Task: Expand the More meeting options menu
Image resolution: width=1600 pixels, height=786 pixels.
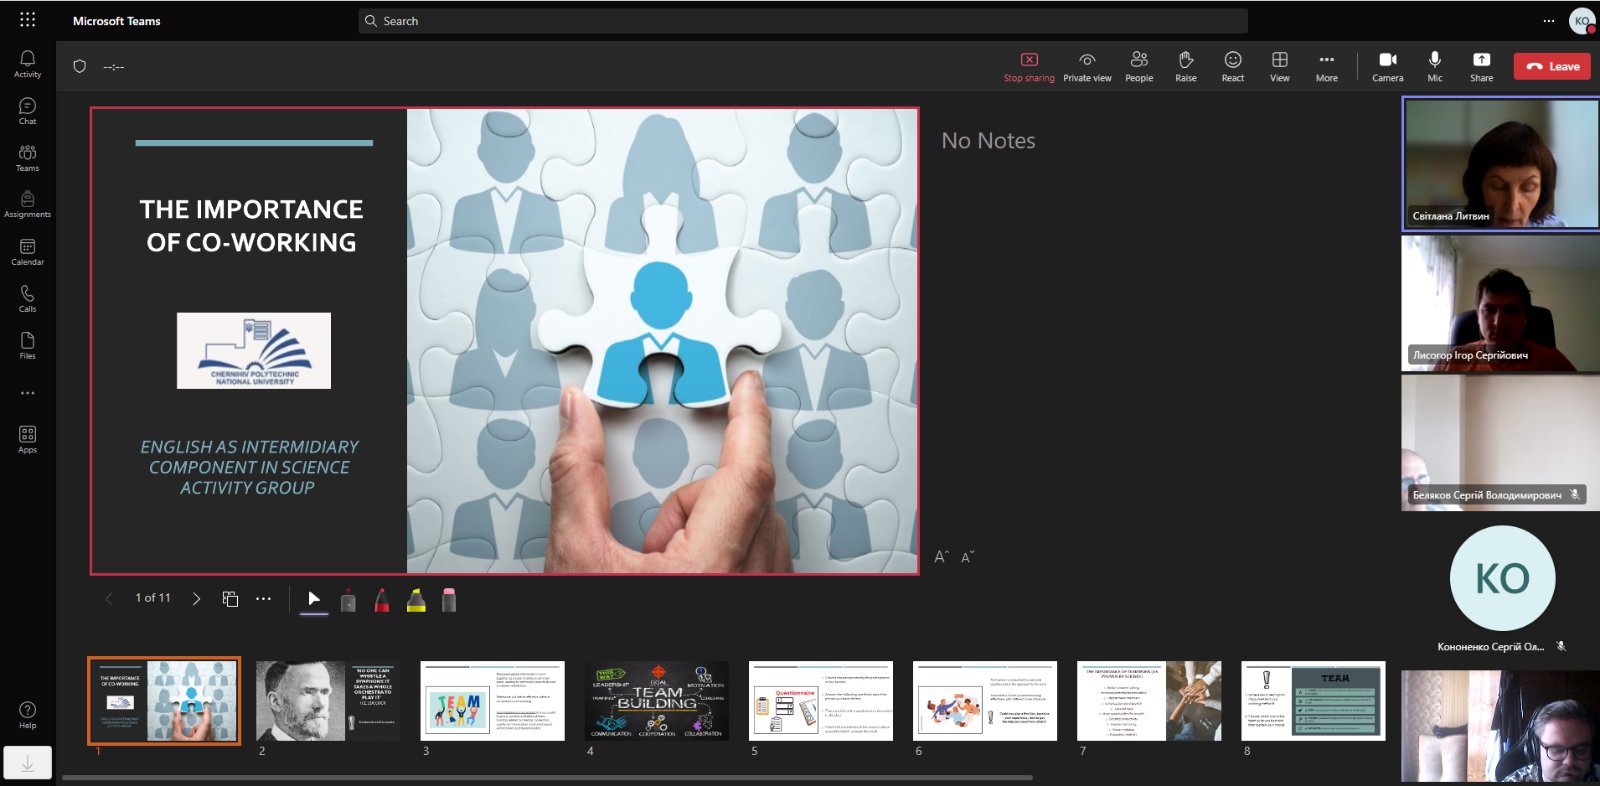Action: [1326, 66]
